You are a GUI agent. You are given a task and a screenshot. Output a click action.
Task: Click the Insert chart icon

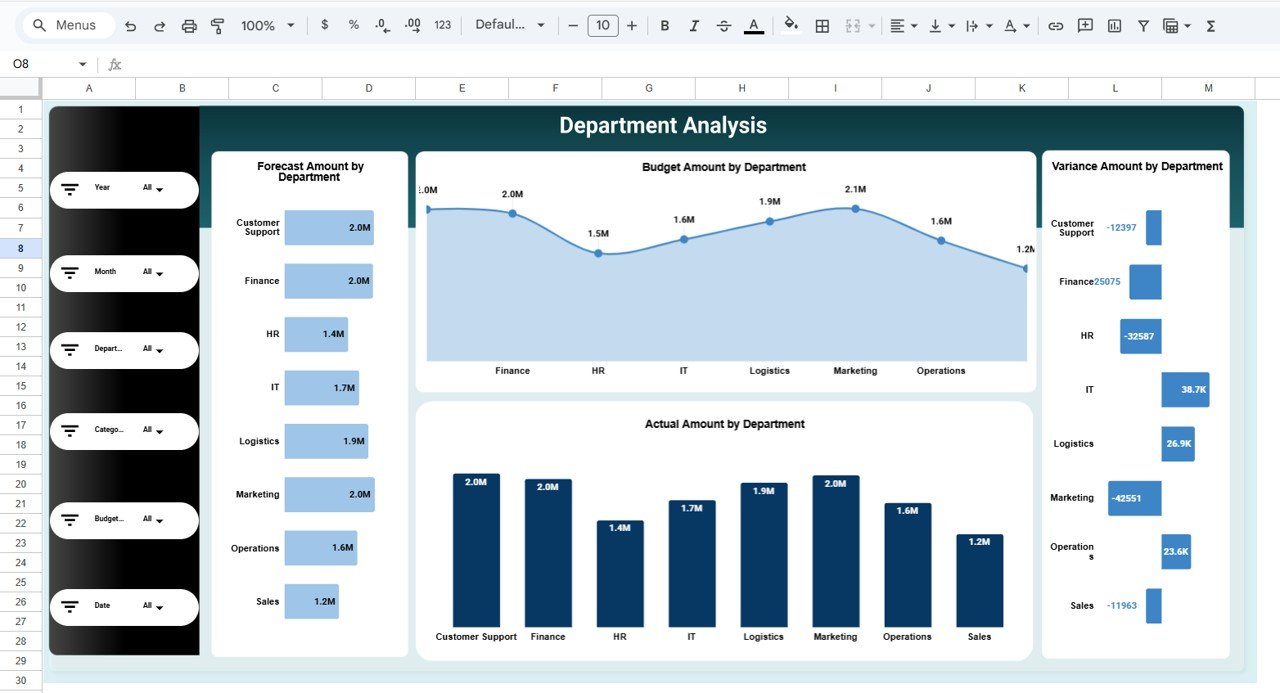point(1114,26)
